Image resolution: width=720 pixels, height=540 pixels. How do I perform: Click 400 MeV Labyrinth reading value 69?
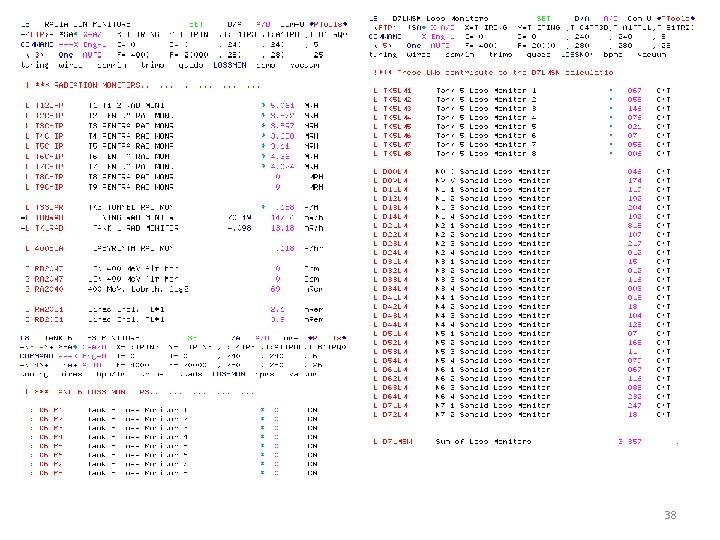coord(275,289)
